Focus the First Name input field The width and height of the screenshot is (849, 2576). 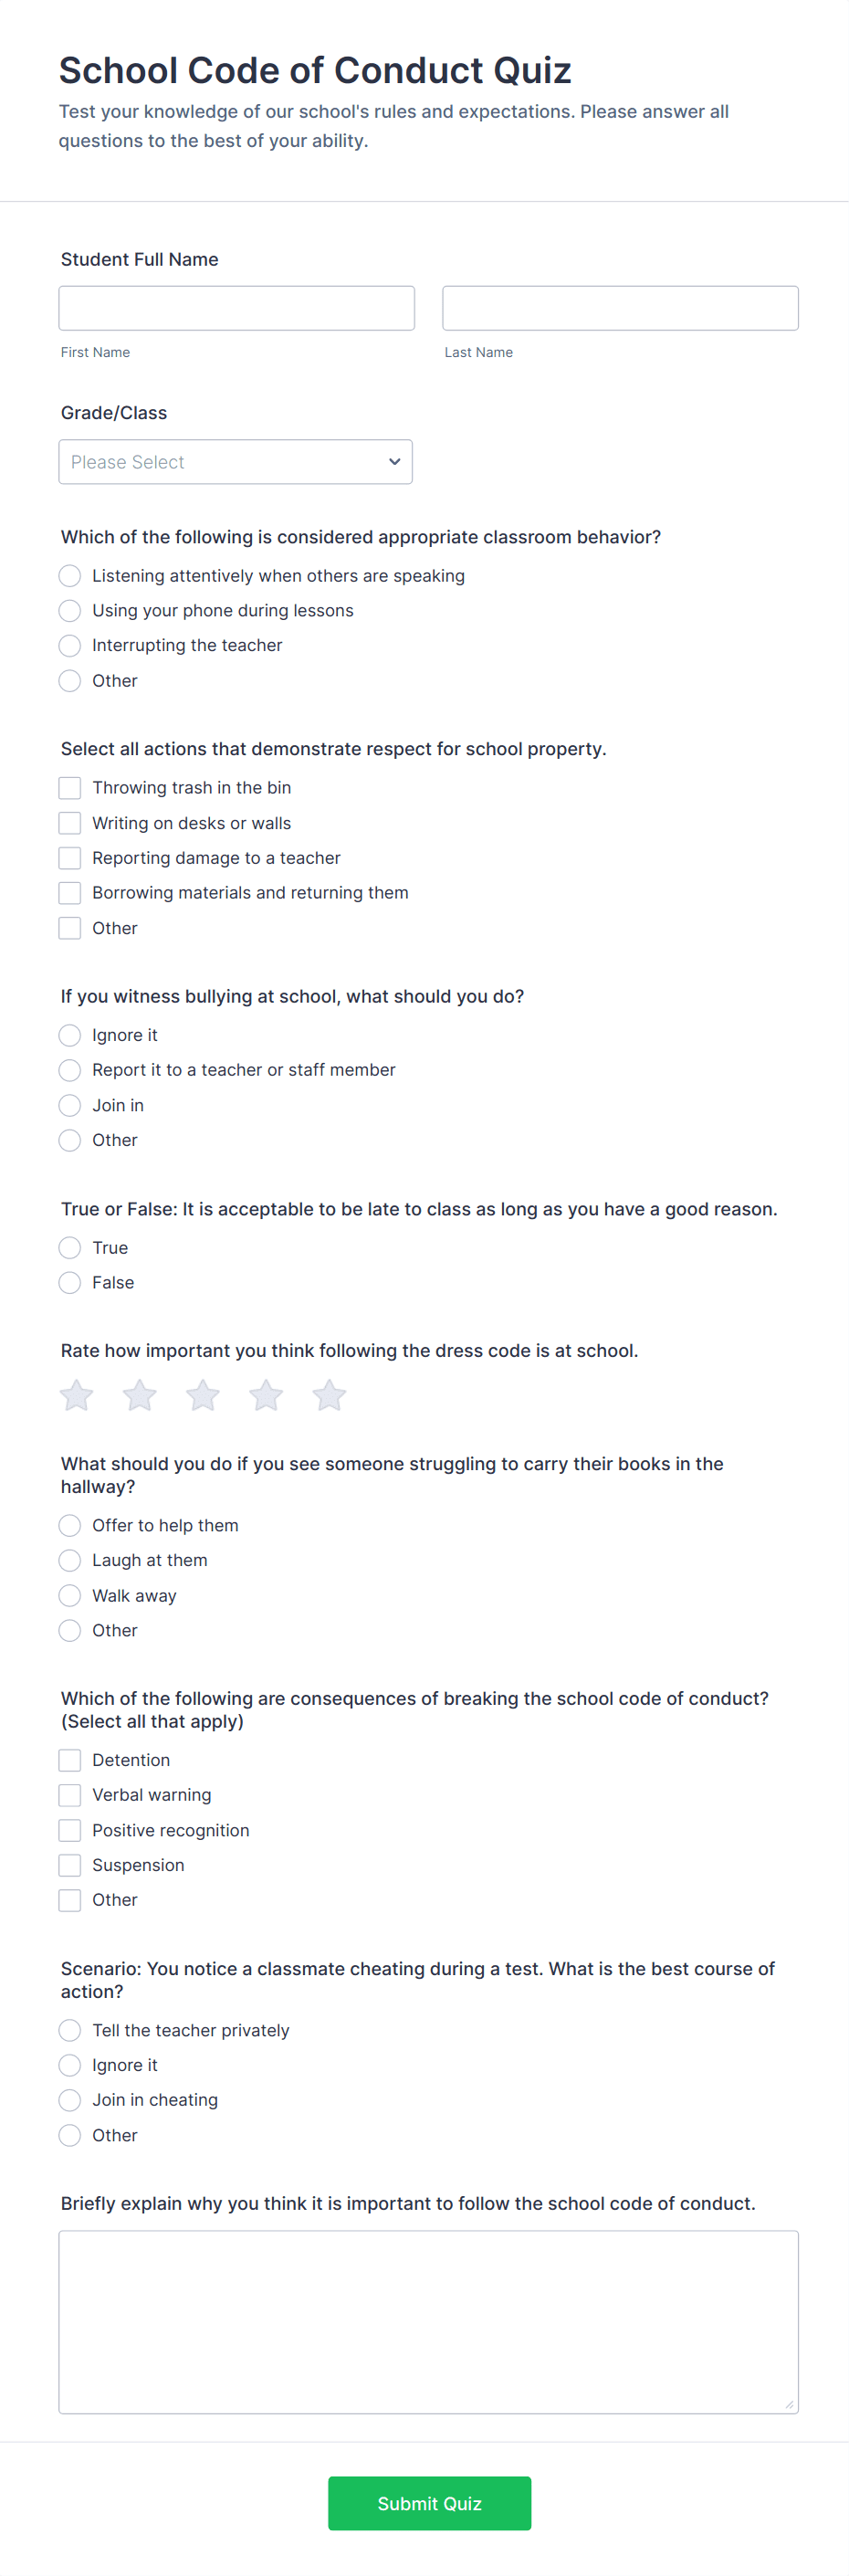tap(237, 308)
